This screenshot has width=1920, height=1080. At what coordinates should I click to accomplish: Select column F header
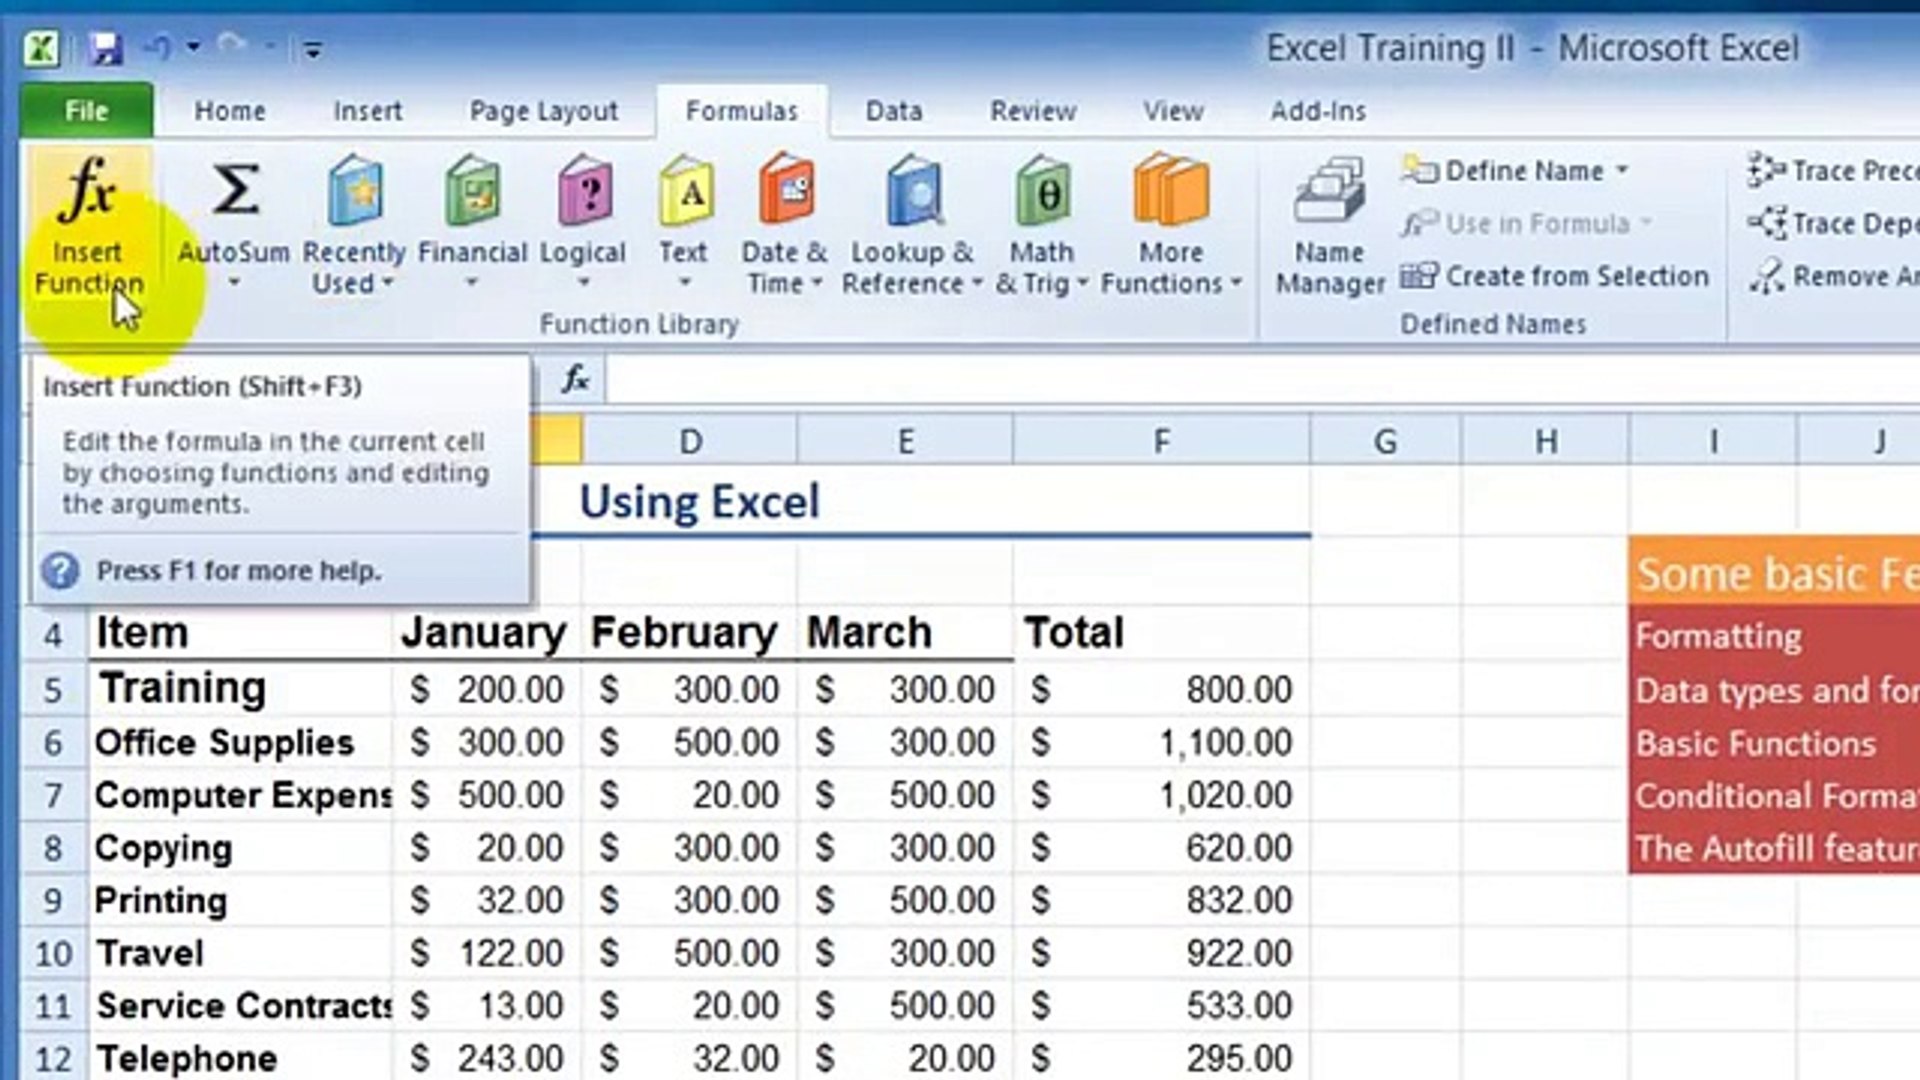click(1161, 440)
